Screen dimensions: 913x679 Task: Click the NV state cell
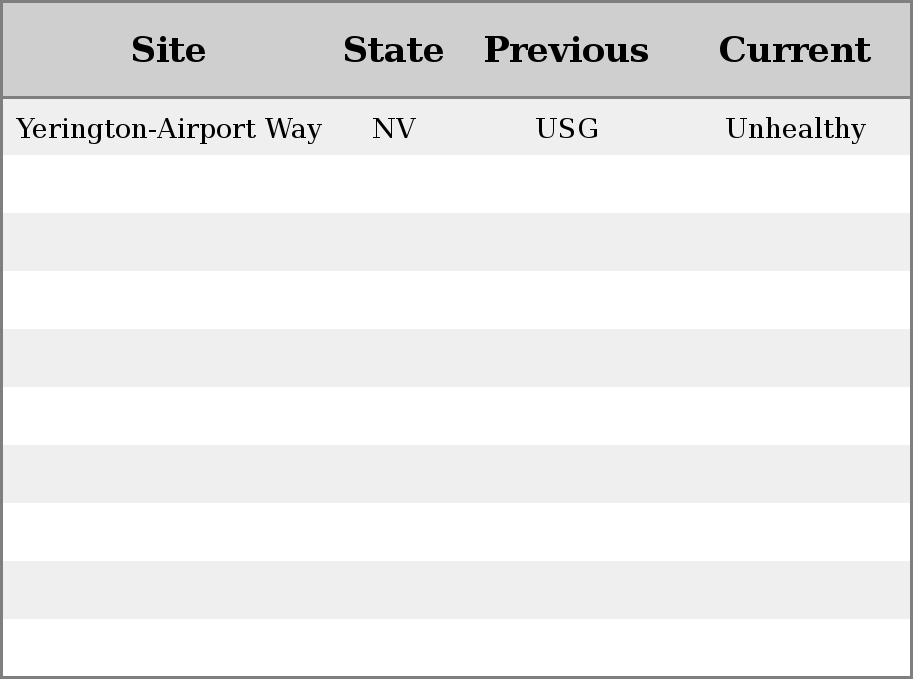tap(394, 128)
